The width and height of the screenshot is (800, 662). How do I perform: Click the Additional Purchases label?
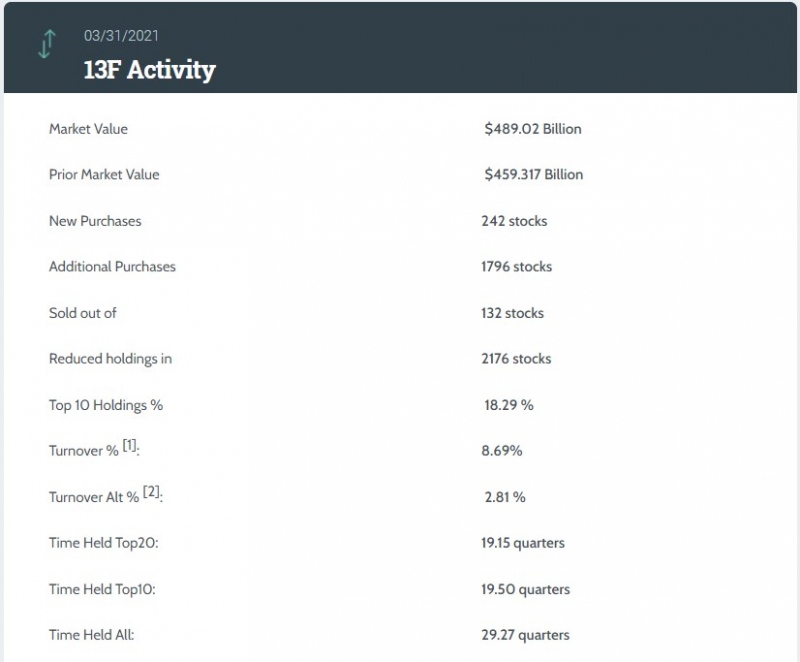(112, 267)
